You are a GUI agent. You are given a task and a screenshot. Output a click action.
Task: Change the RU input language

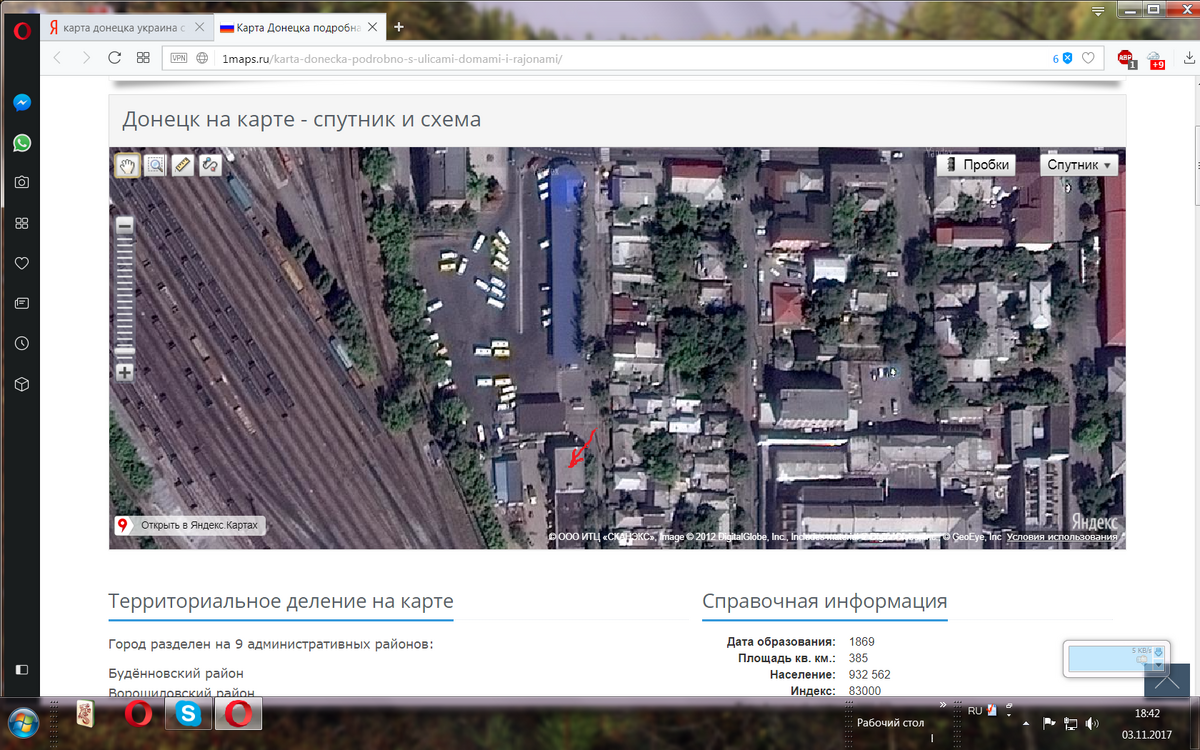click(x=975, y=711)
